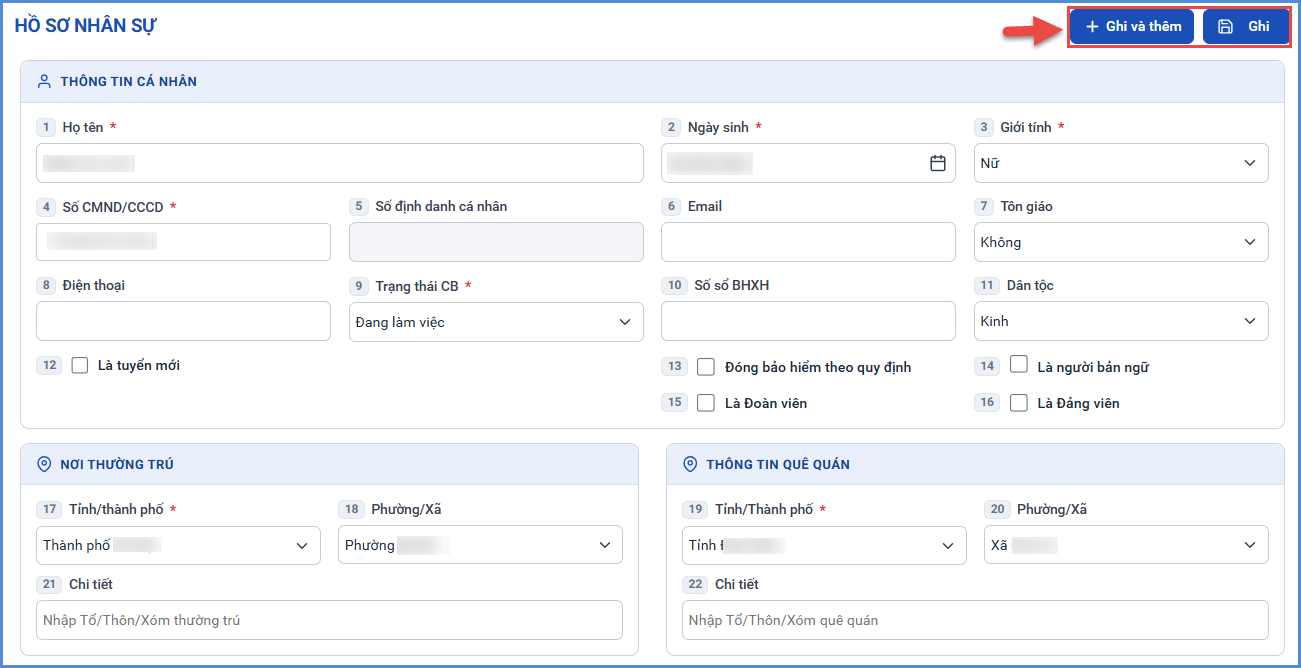Click the Ghi và thêm button
The height and width of the screenshot is (668, 1301).
click(x=1132, y=27)
